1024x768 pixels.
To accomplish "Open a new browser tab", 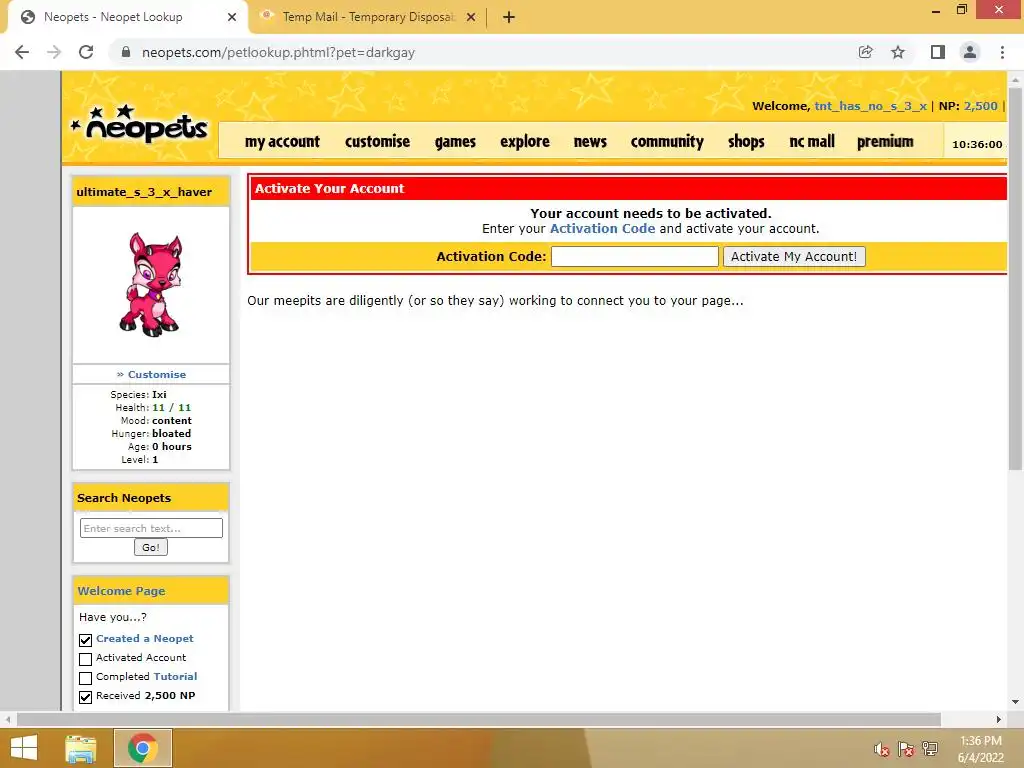I will [x=509, y=18].
